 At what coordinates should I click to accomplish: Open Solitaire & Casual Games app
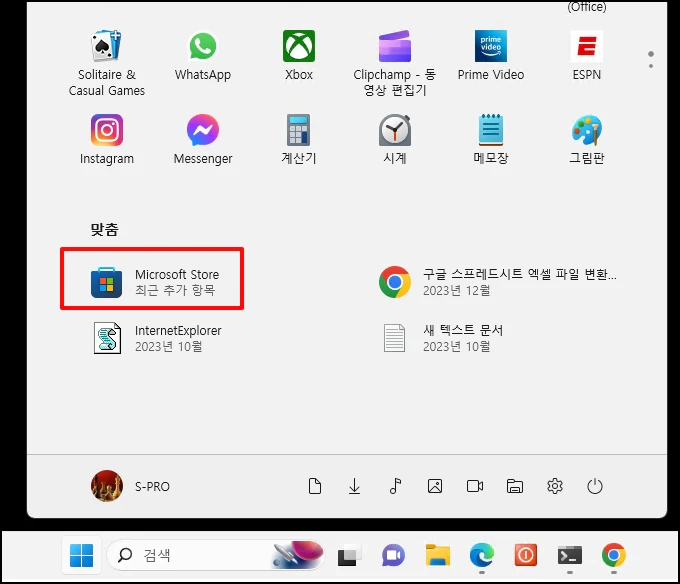click(x=107, y=63)
